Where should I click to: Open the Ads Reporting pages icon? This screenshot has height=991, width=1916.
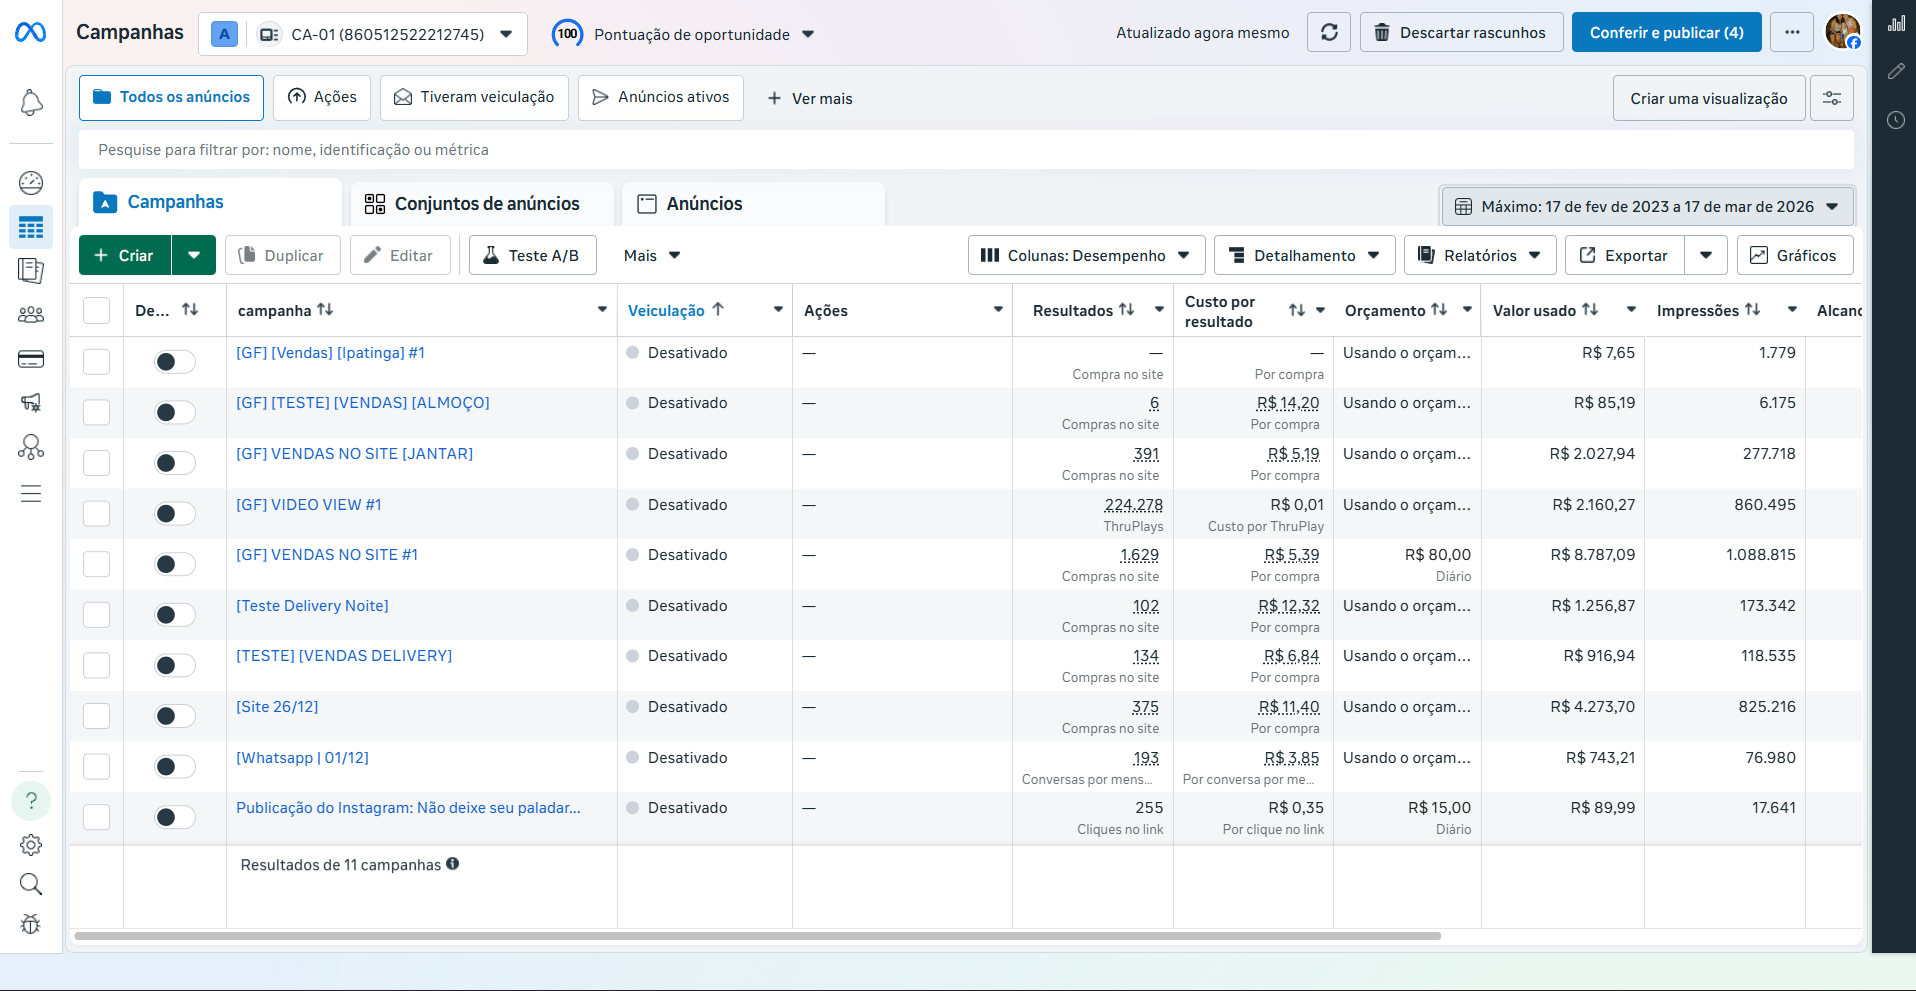(x=31, y=270)
